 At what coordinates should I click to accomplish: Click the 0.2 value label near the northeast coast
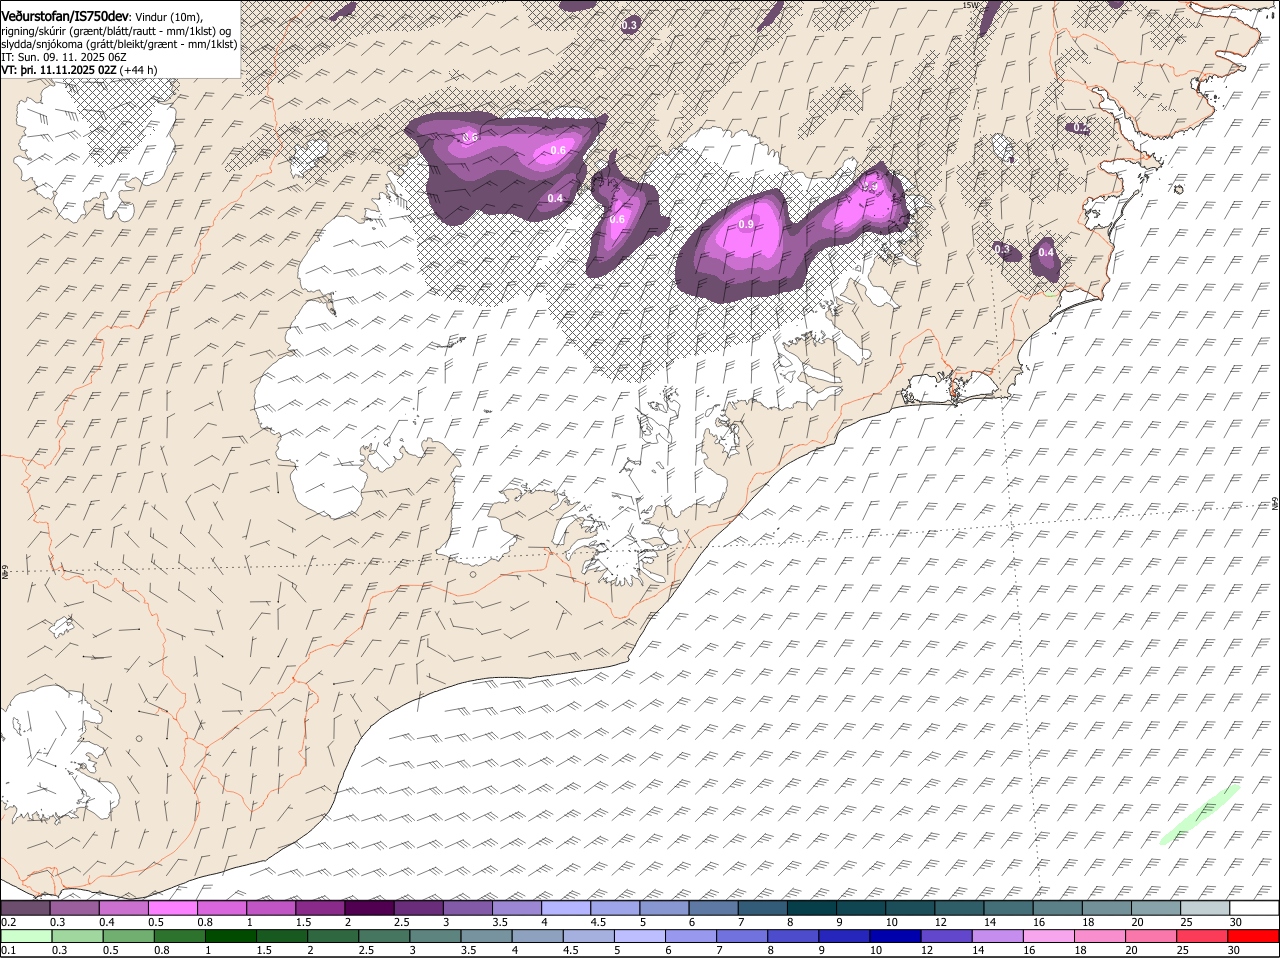[x=1081, y=128]
